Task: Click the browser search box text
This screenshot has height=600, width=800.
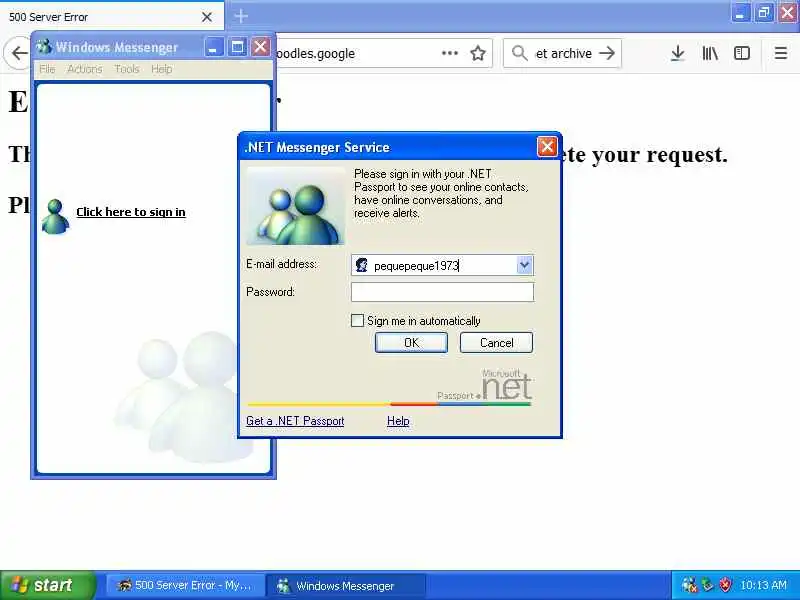Action: coord(563,53)
